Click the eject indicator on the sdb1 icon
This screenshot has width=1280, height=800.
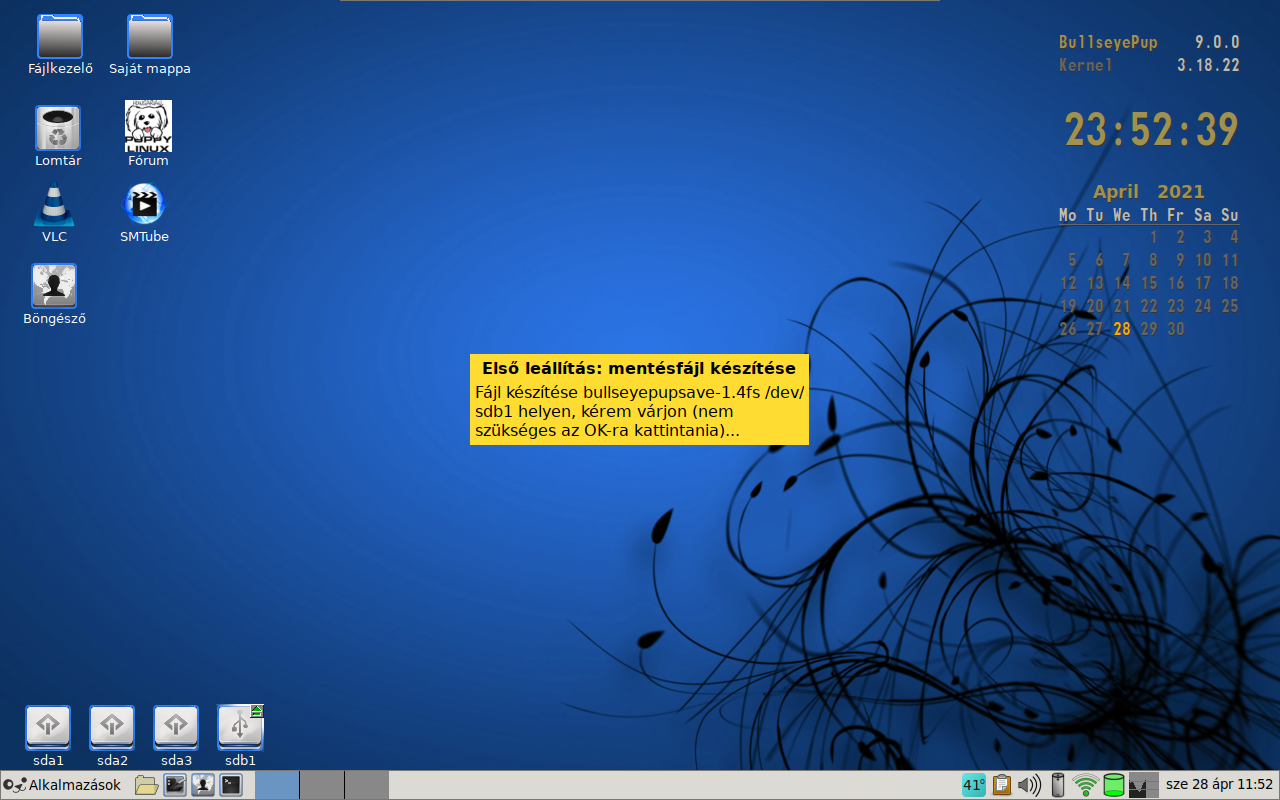[x=256, y=711]
